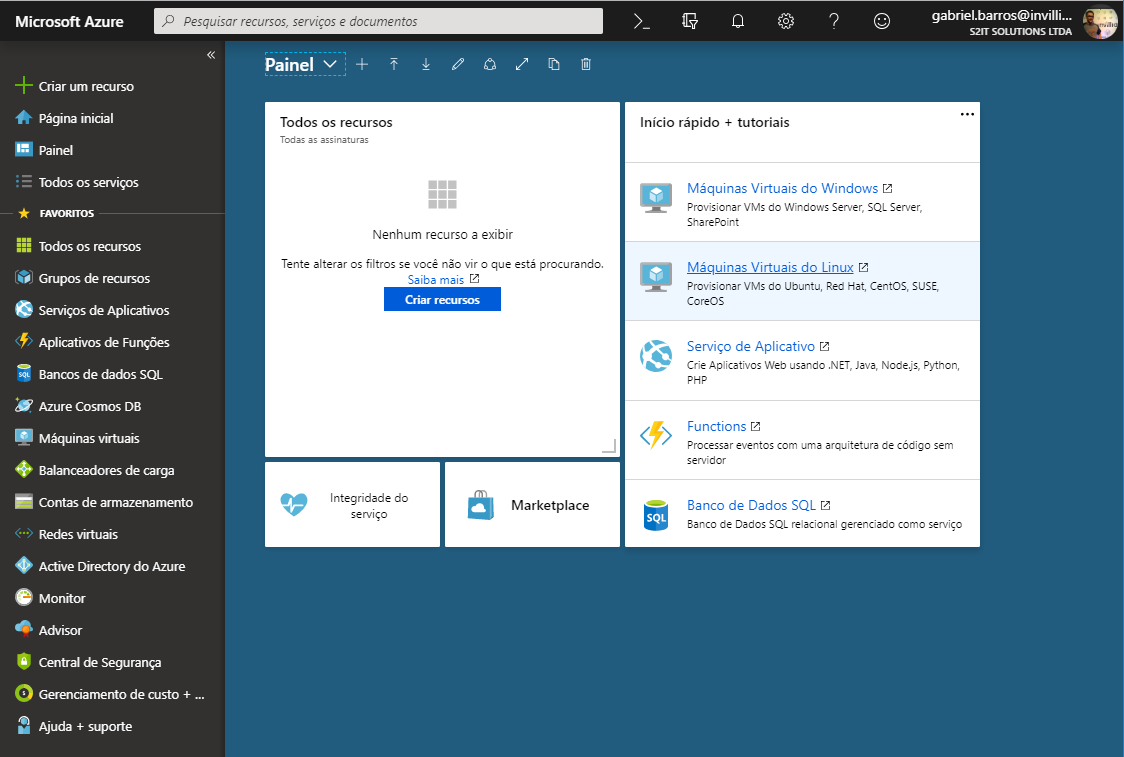1124x757 pixels.
Task: Open Máquinas Virtuais do Linux link
Action: click(x=770, y=267)
